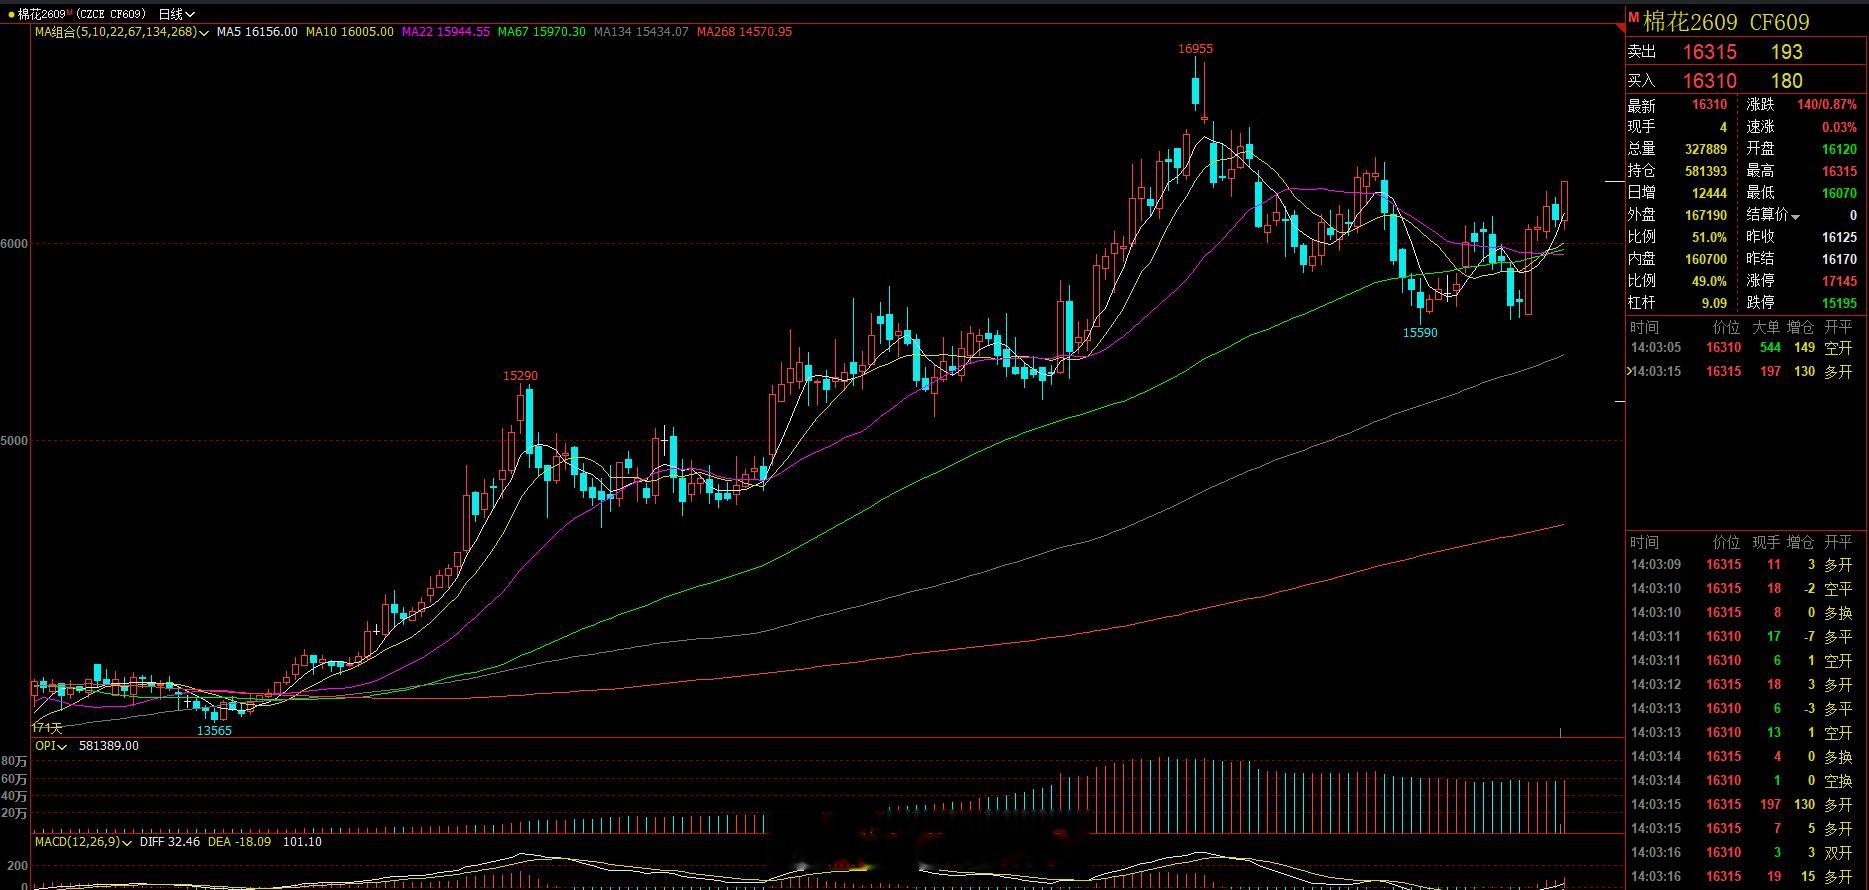Click the 最低 value 16070
Screen dimensions: 1869x890
1840,193
